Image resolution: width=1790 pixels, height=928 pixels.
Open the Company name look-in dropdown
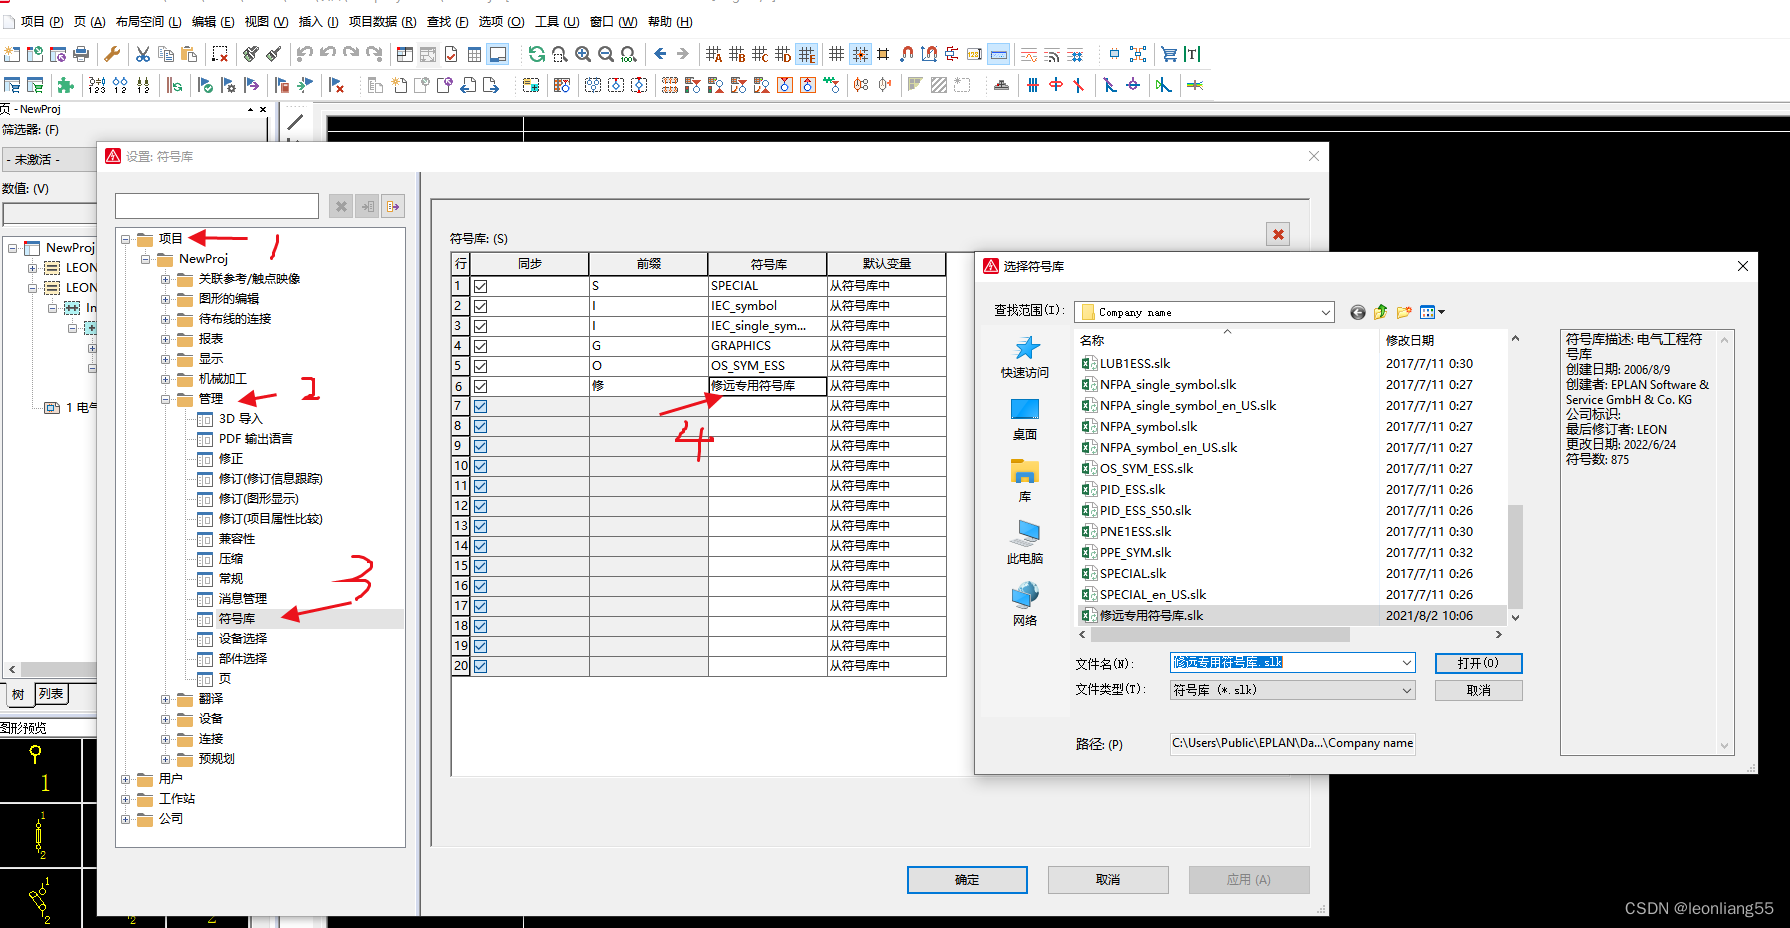click(x=1325, y=312)
